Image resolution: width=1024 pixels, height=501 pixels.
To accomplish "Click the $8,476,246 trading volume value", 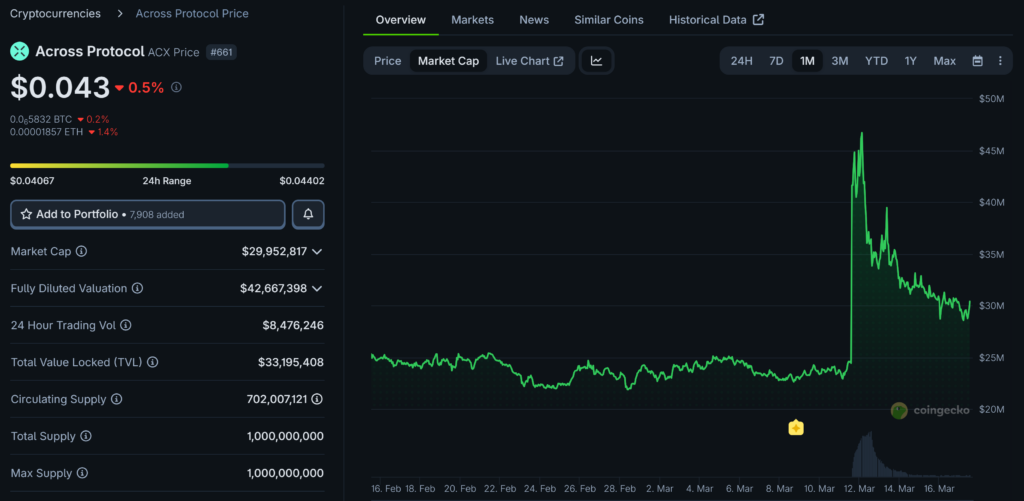I will (293, 325).
